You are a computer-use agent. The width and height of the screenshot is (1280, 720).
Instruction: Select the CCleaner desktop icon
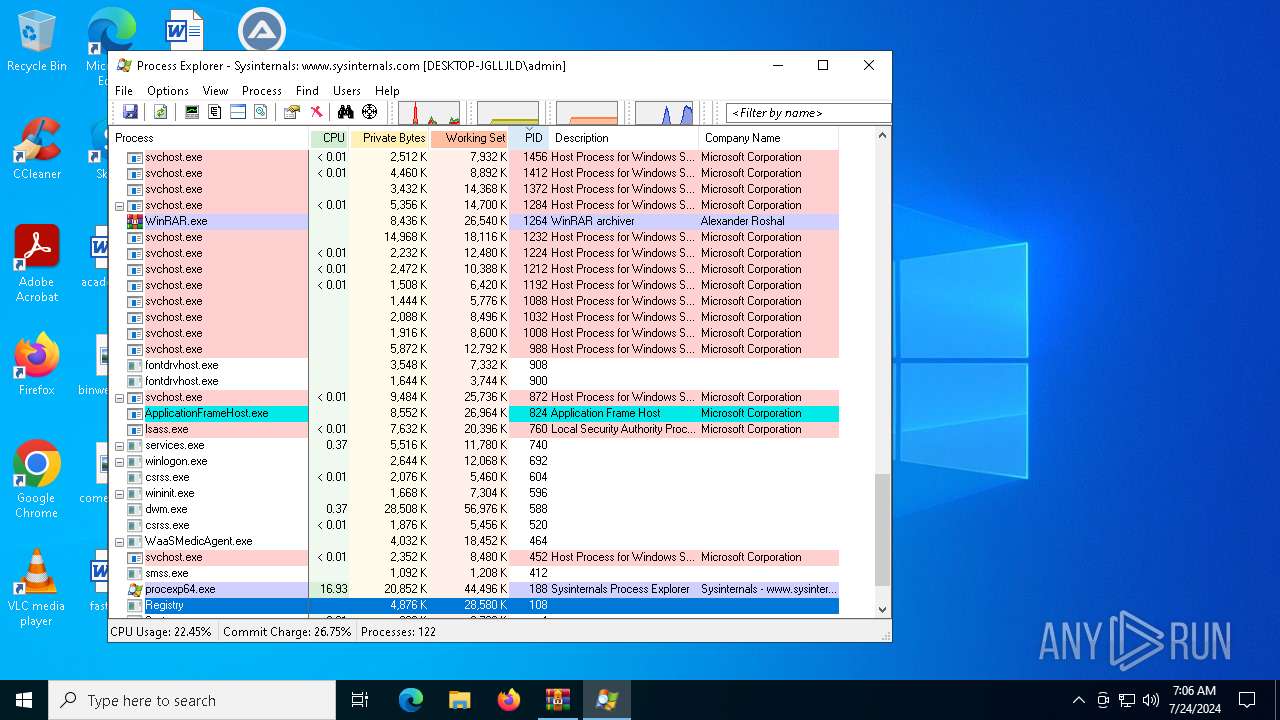point(37,149)
